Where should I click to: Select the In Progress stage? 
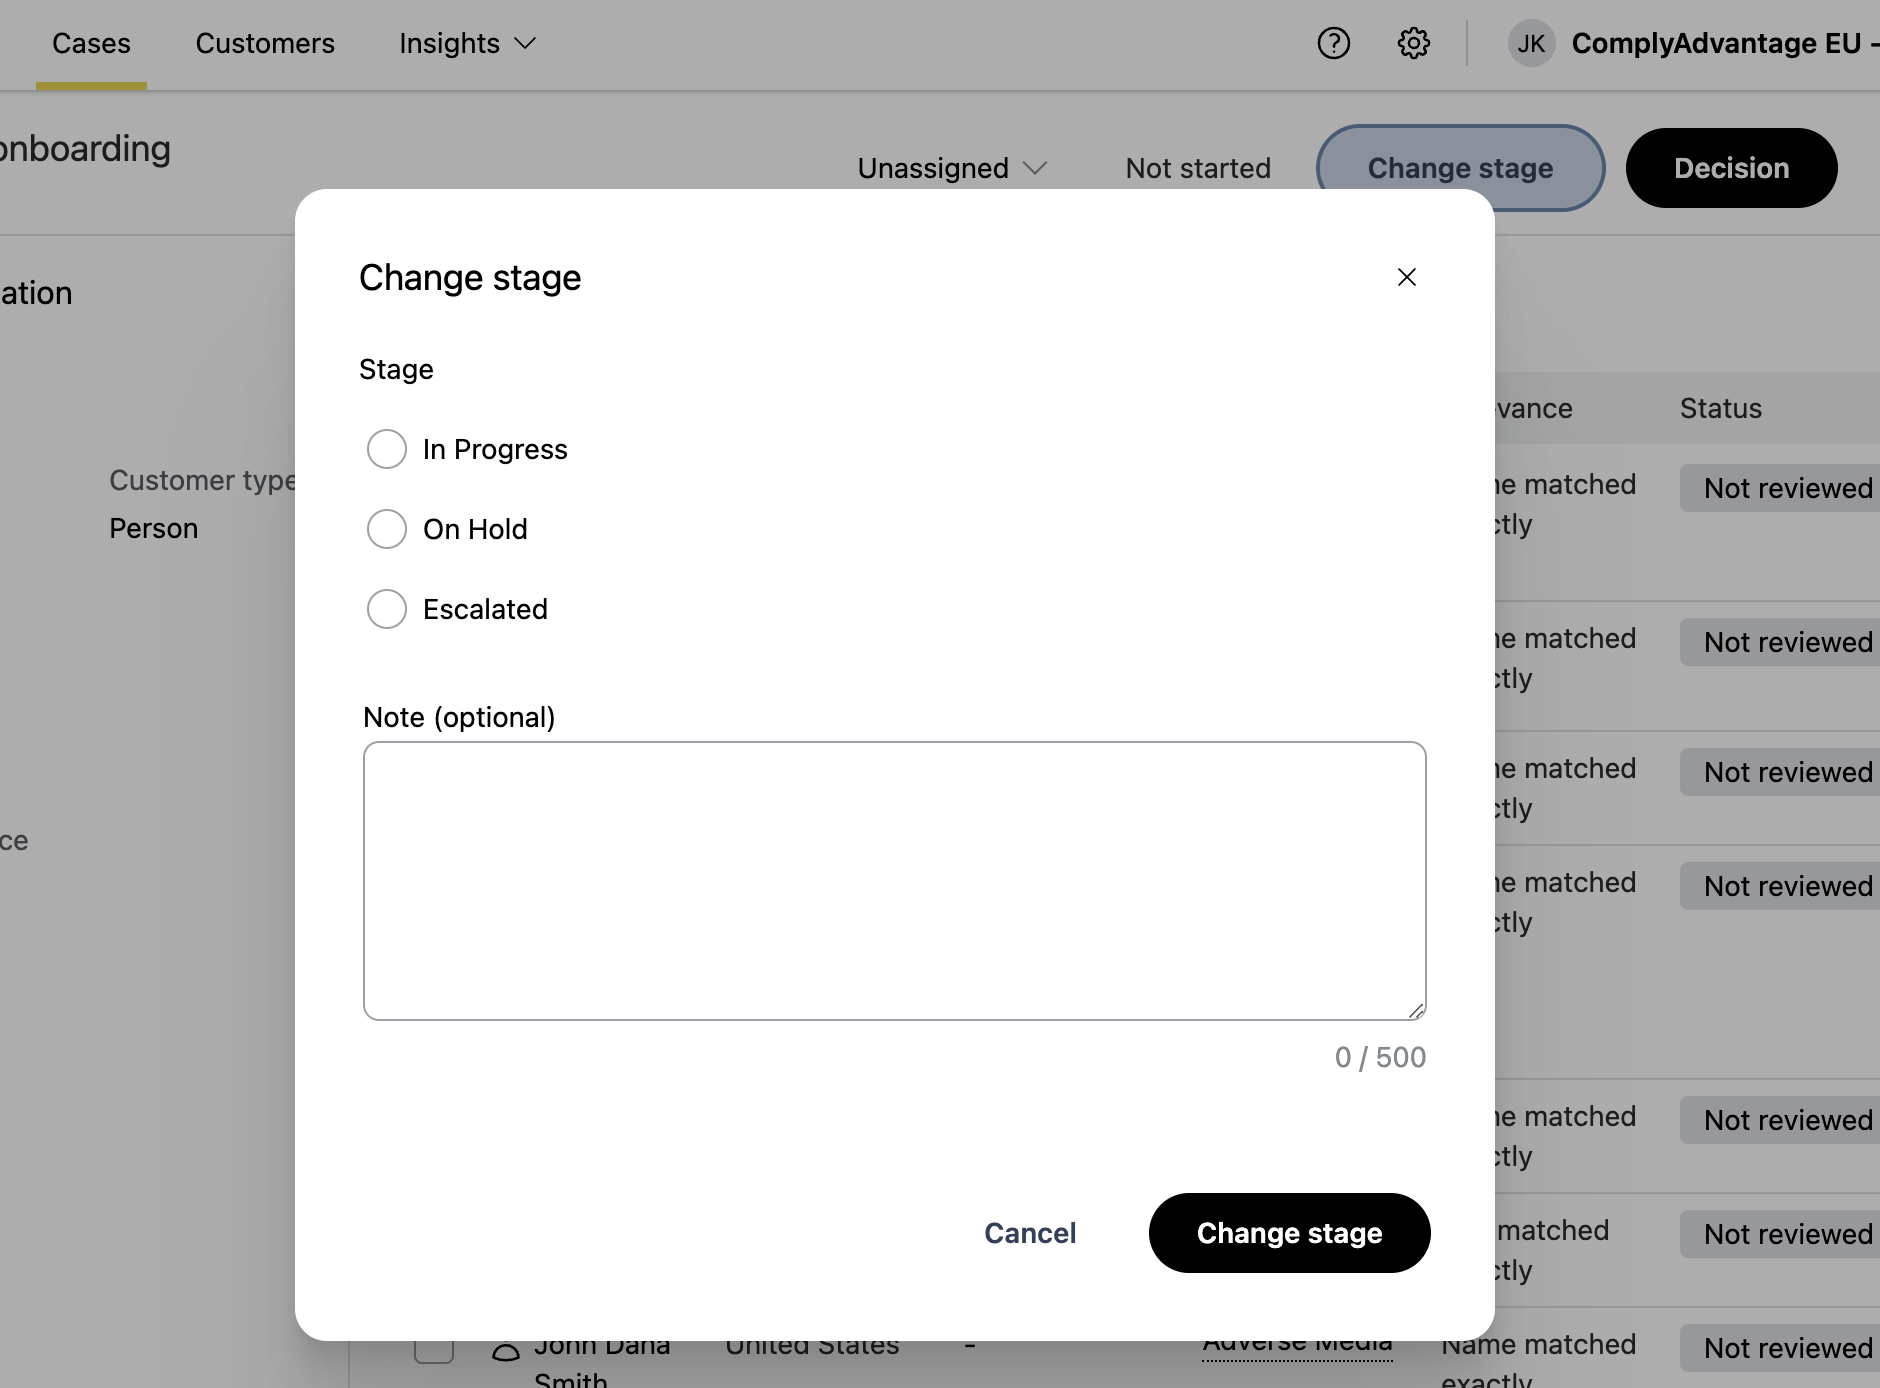[x=387, y=449]
